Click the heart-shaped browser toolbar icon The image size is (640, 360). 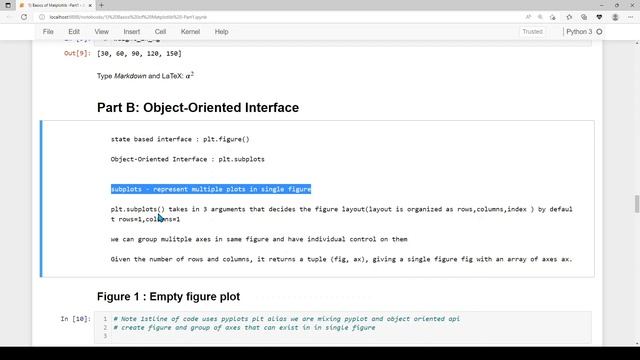click(x=599, y=17)
